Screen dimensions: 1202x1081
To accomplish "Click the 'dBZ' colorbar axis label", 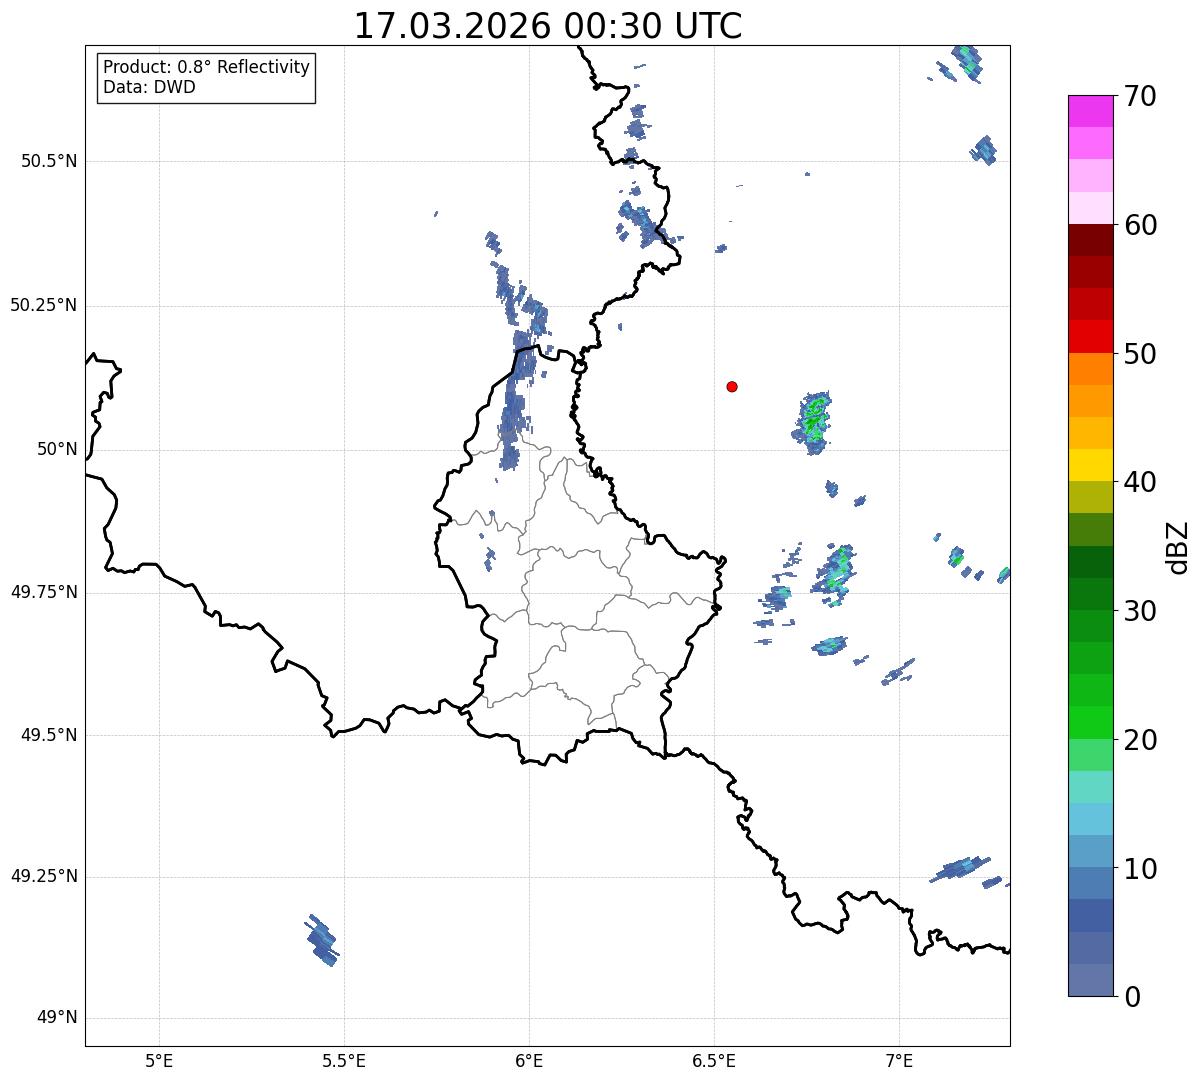I will pos(1178,547).
